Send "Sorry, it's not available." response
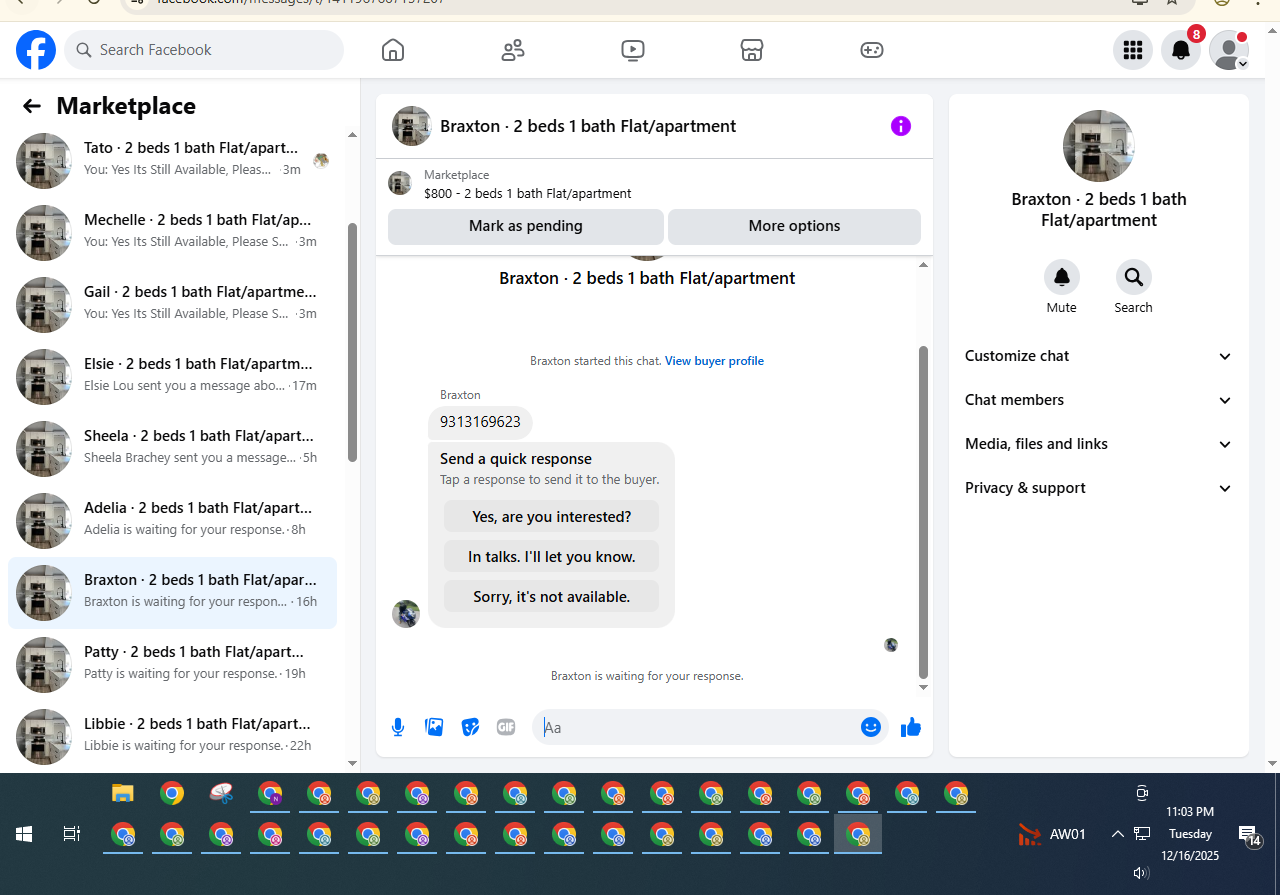 tap(551, 597)
